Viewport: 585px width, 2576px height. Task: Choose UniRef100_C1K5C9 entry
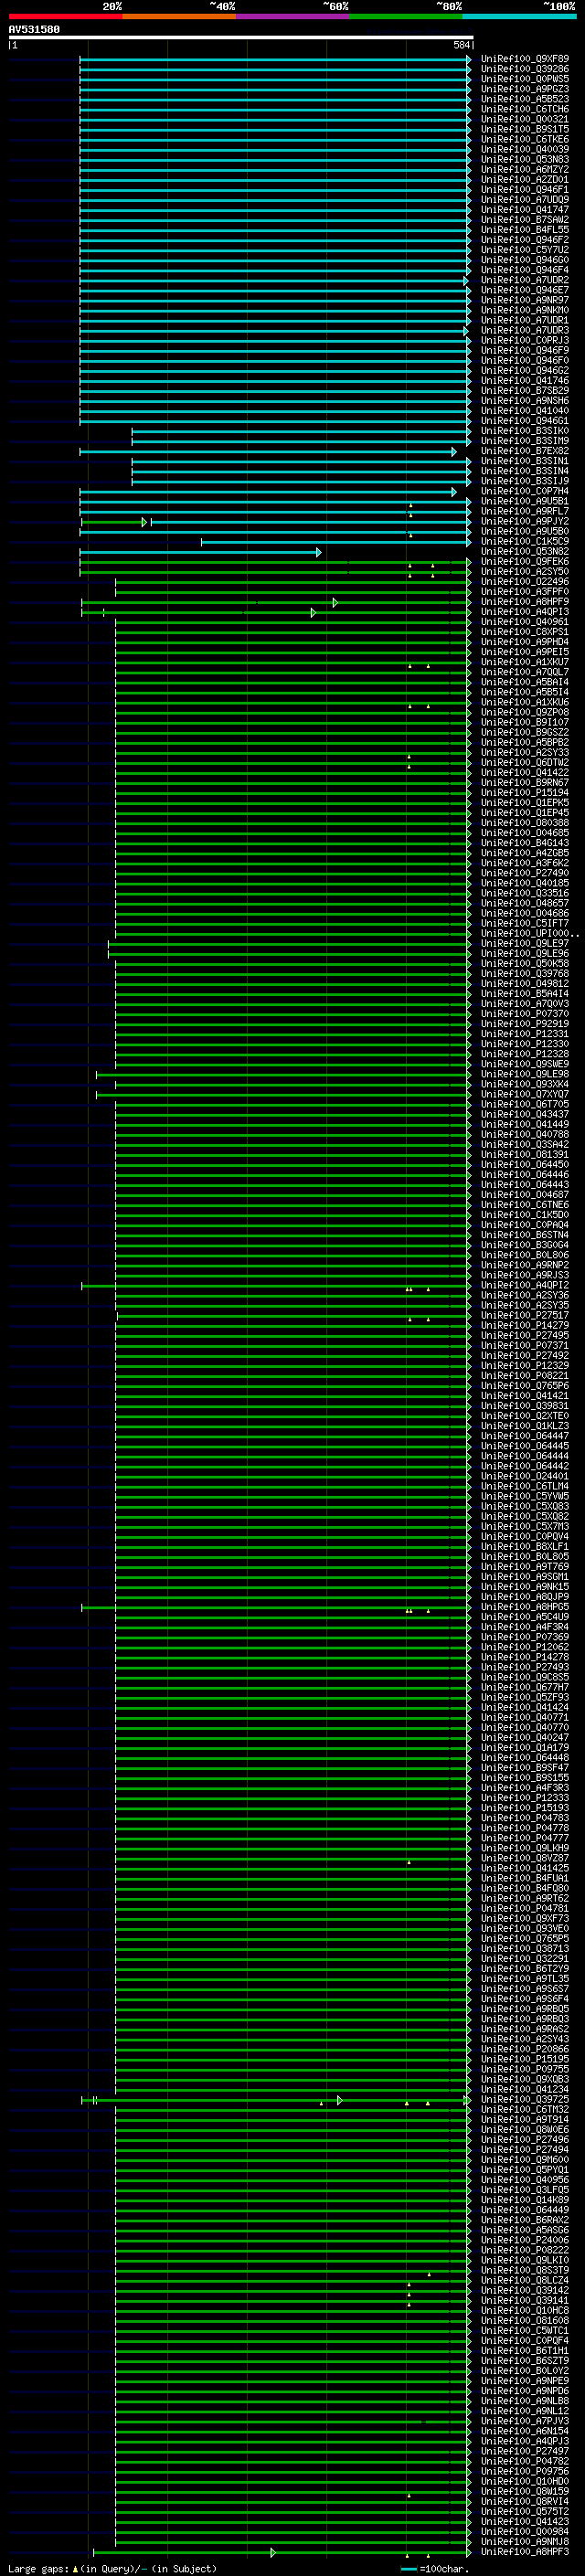[x=525, y=541]
